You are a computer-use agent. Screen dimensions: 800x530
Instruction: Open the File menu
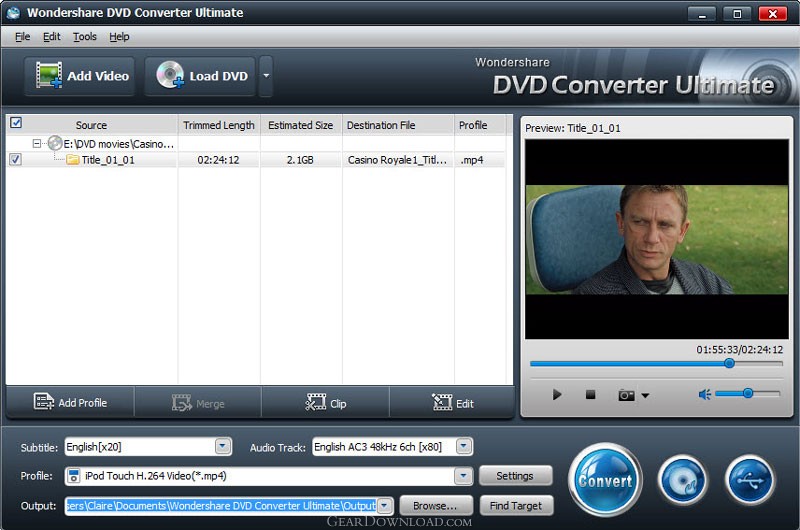click(x=22, y=37)
